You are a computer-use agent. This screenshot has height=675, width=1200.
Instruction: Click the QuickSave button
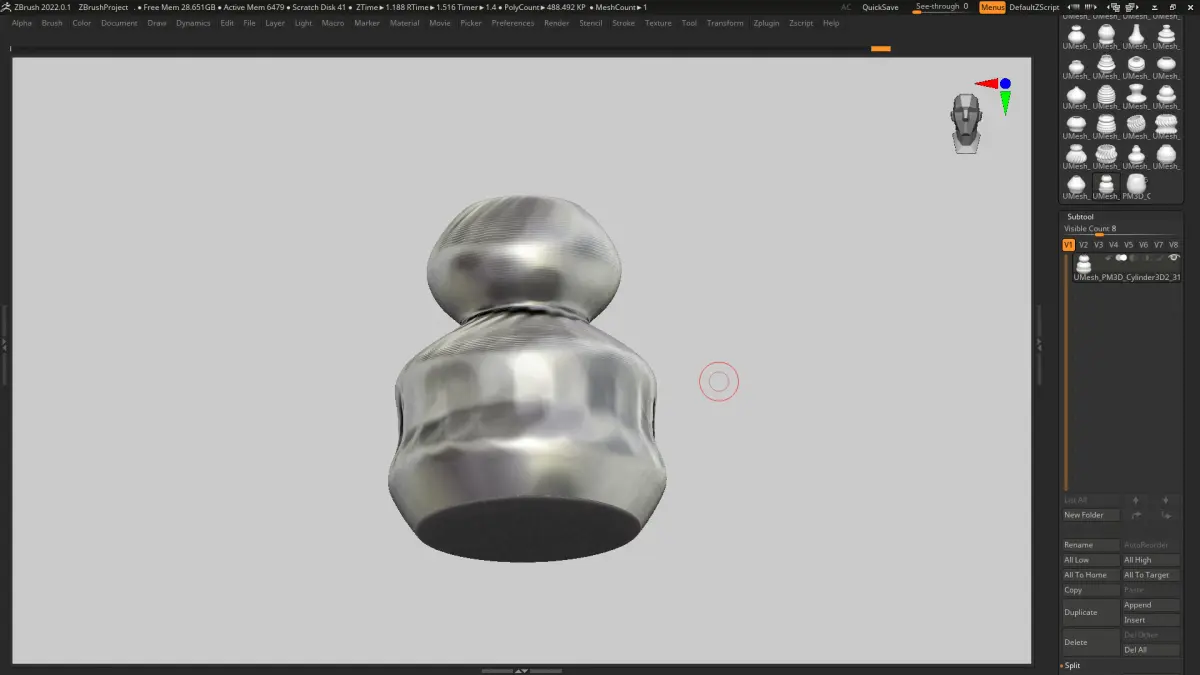pos(880,7)
